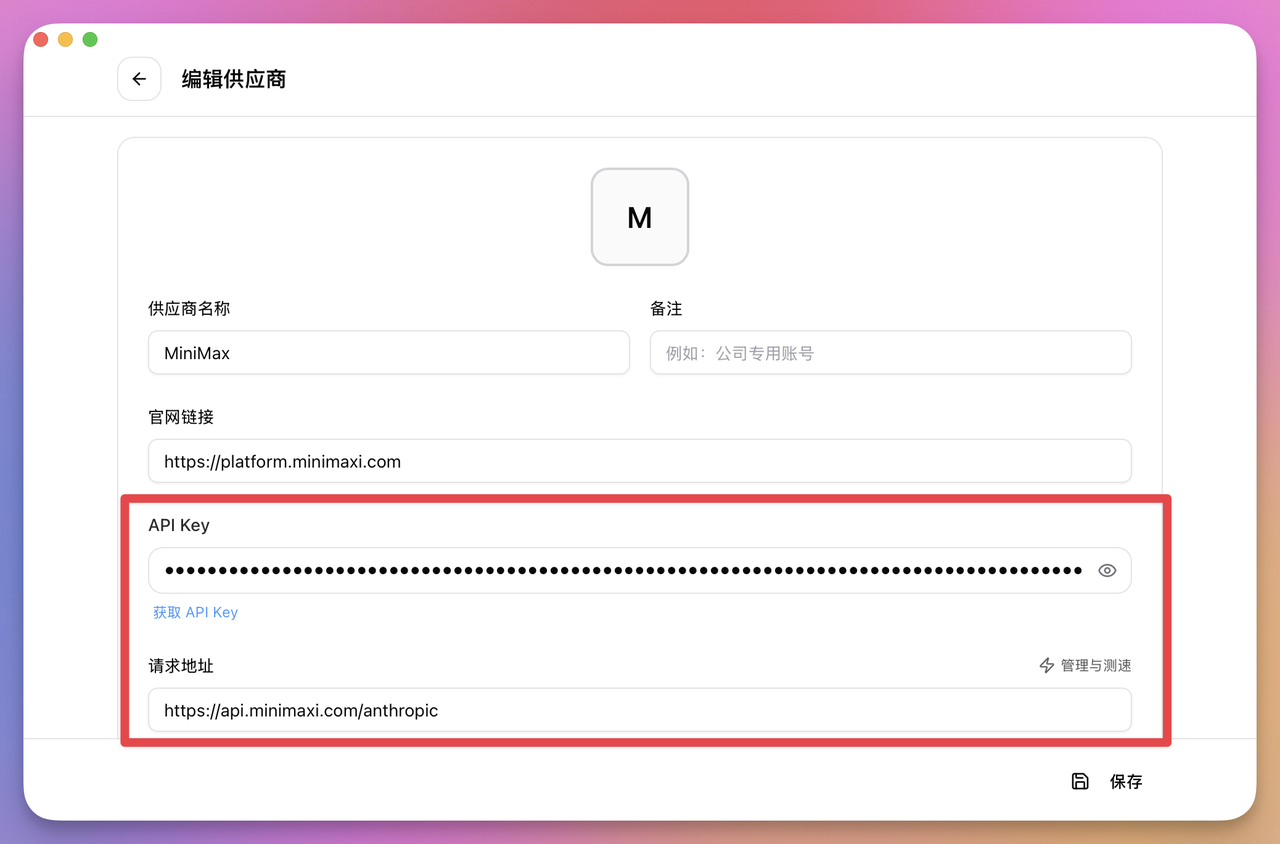Screen dimensions: 1280x844
Task: Click the lightning bolt icon beside 管理与测速
Action: point(1047,665)
